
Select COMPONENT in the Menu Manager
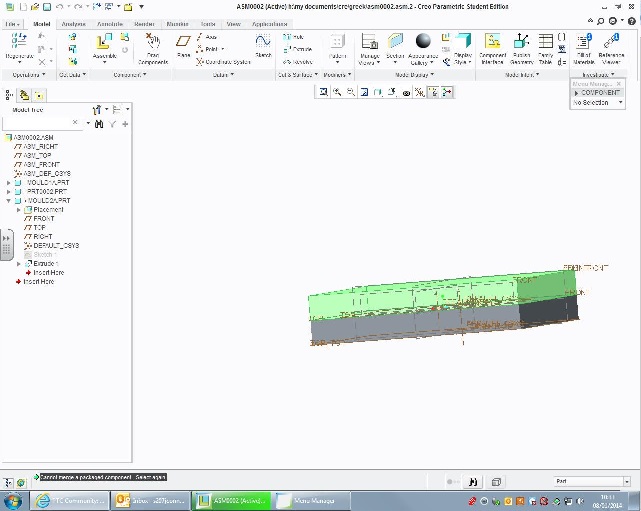pos(597,93)
